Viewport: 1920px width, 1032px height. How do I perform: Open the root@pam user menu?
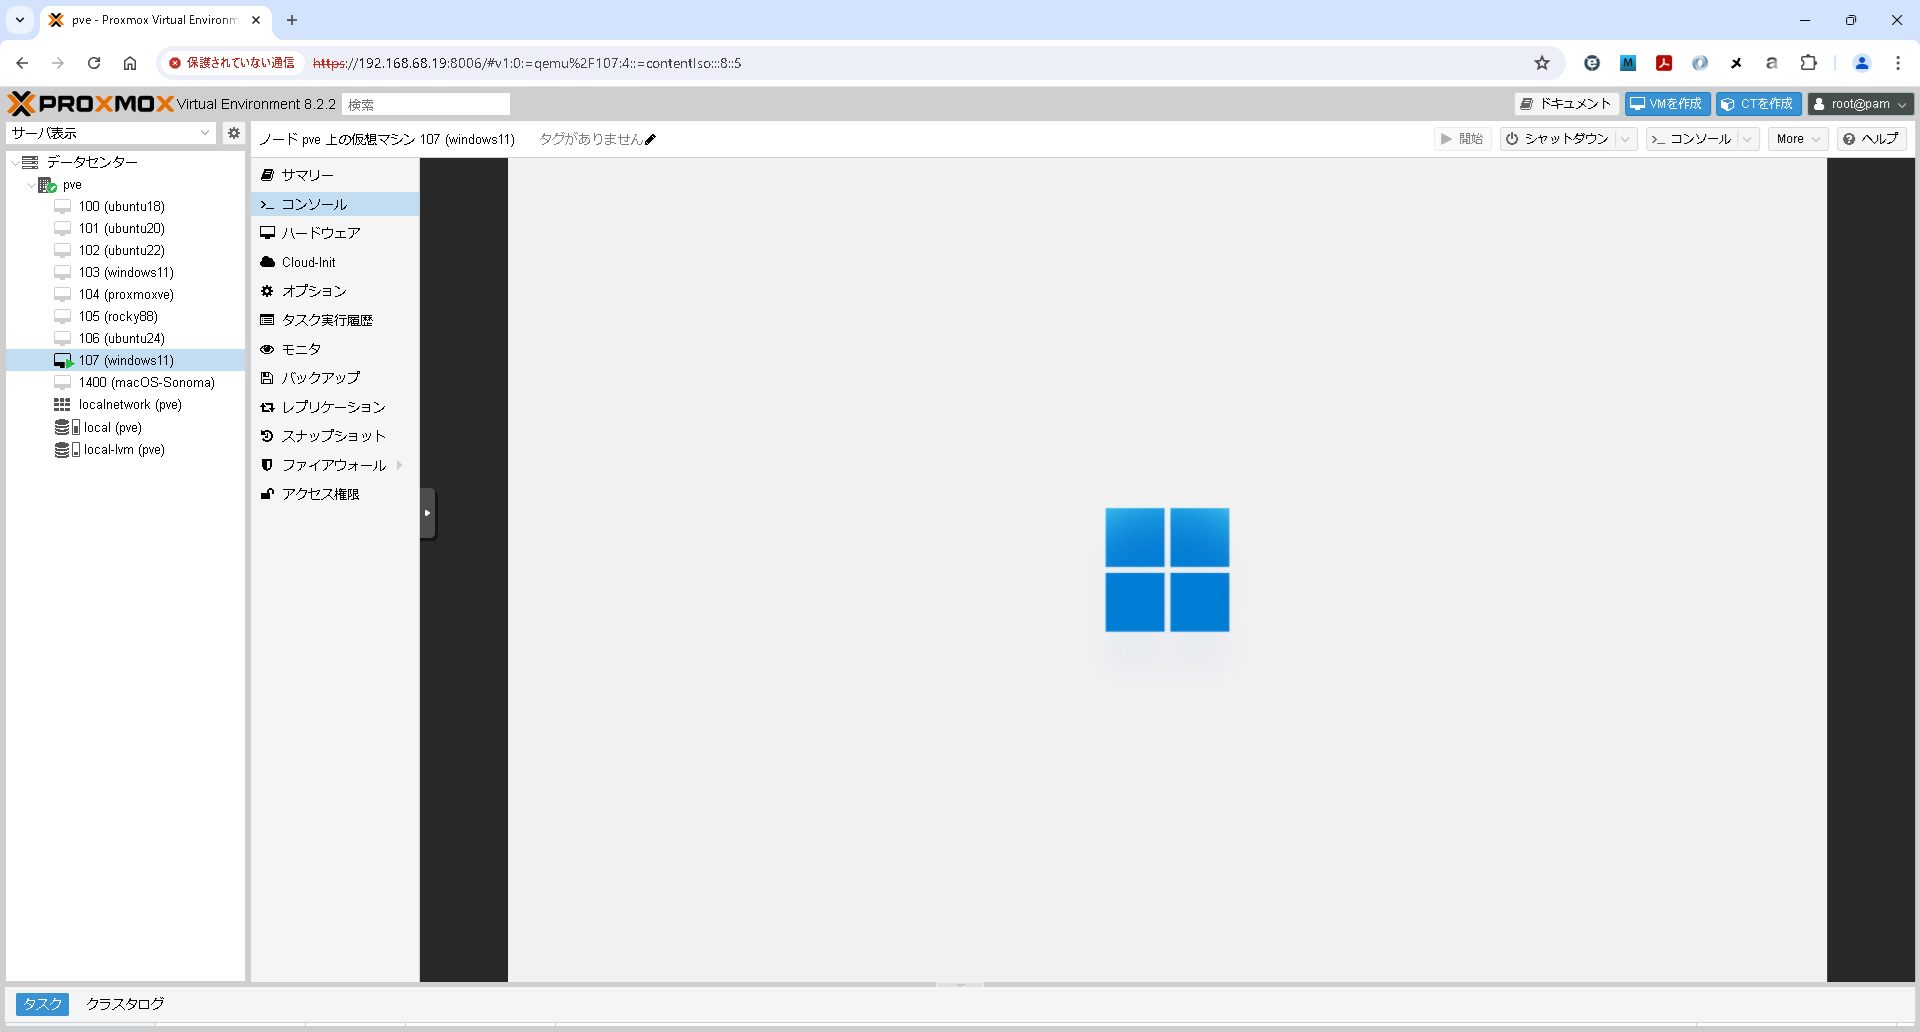tap(1859, 104)
